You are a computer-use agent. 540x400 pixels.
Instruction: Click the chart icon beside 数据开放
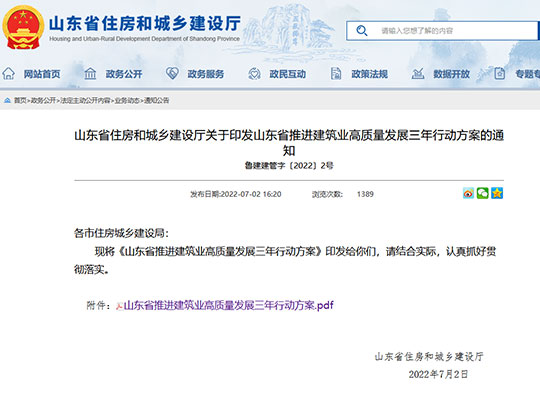(x=418, y=73)
